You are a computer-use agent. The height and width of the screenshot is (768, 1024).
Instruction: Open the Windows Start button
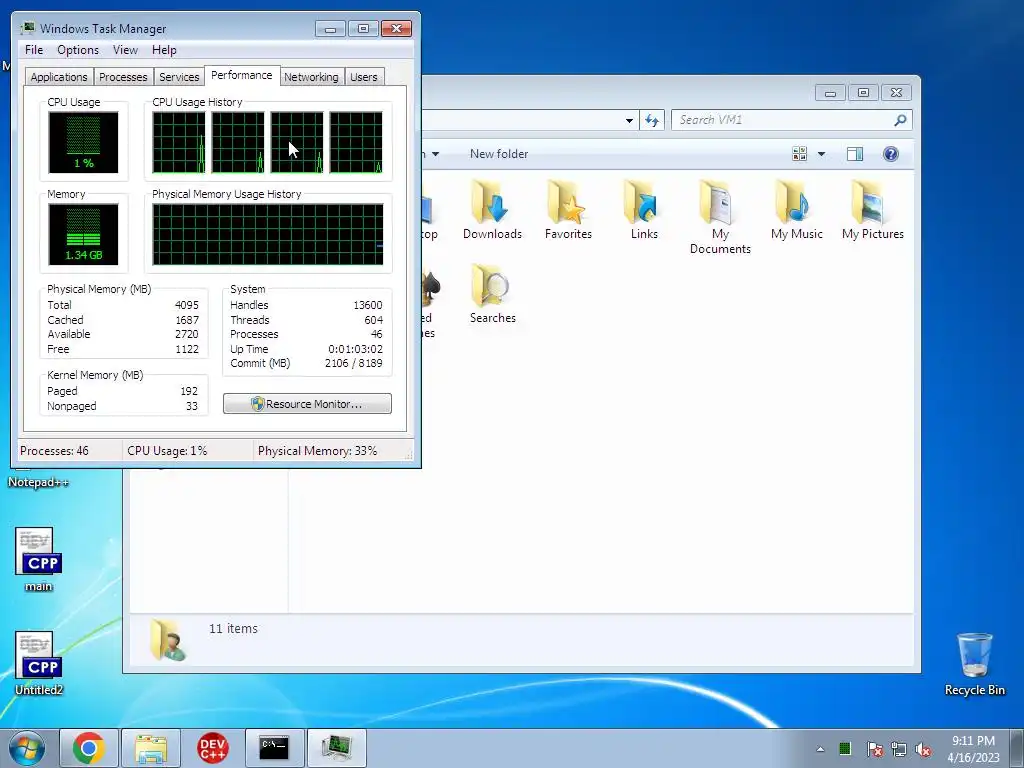click(x=26, y=748)
